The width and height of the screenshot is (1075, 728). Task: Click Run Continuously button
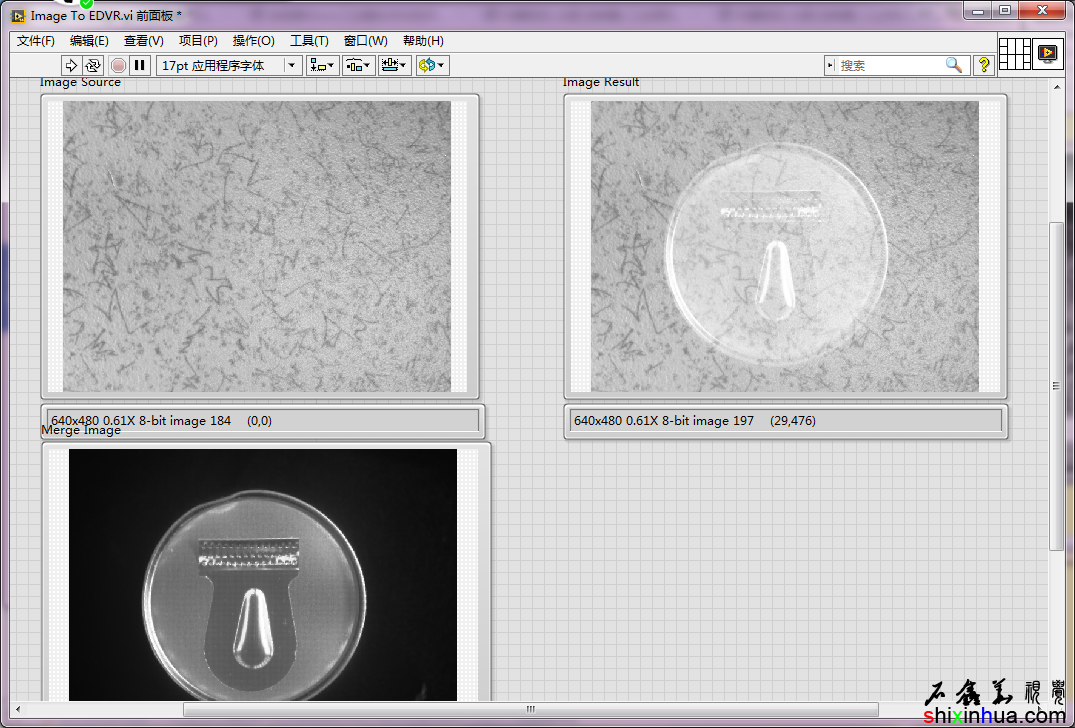pyautogui.click(x=93, y=65)
